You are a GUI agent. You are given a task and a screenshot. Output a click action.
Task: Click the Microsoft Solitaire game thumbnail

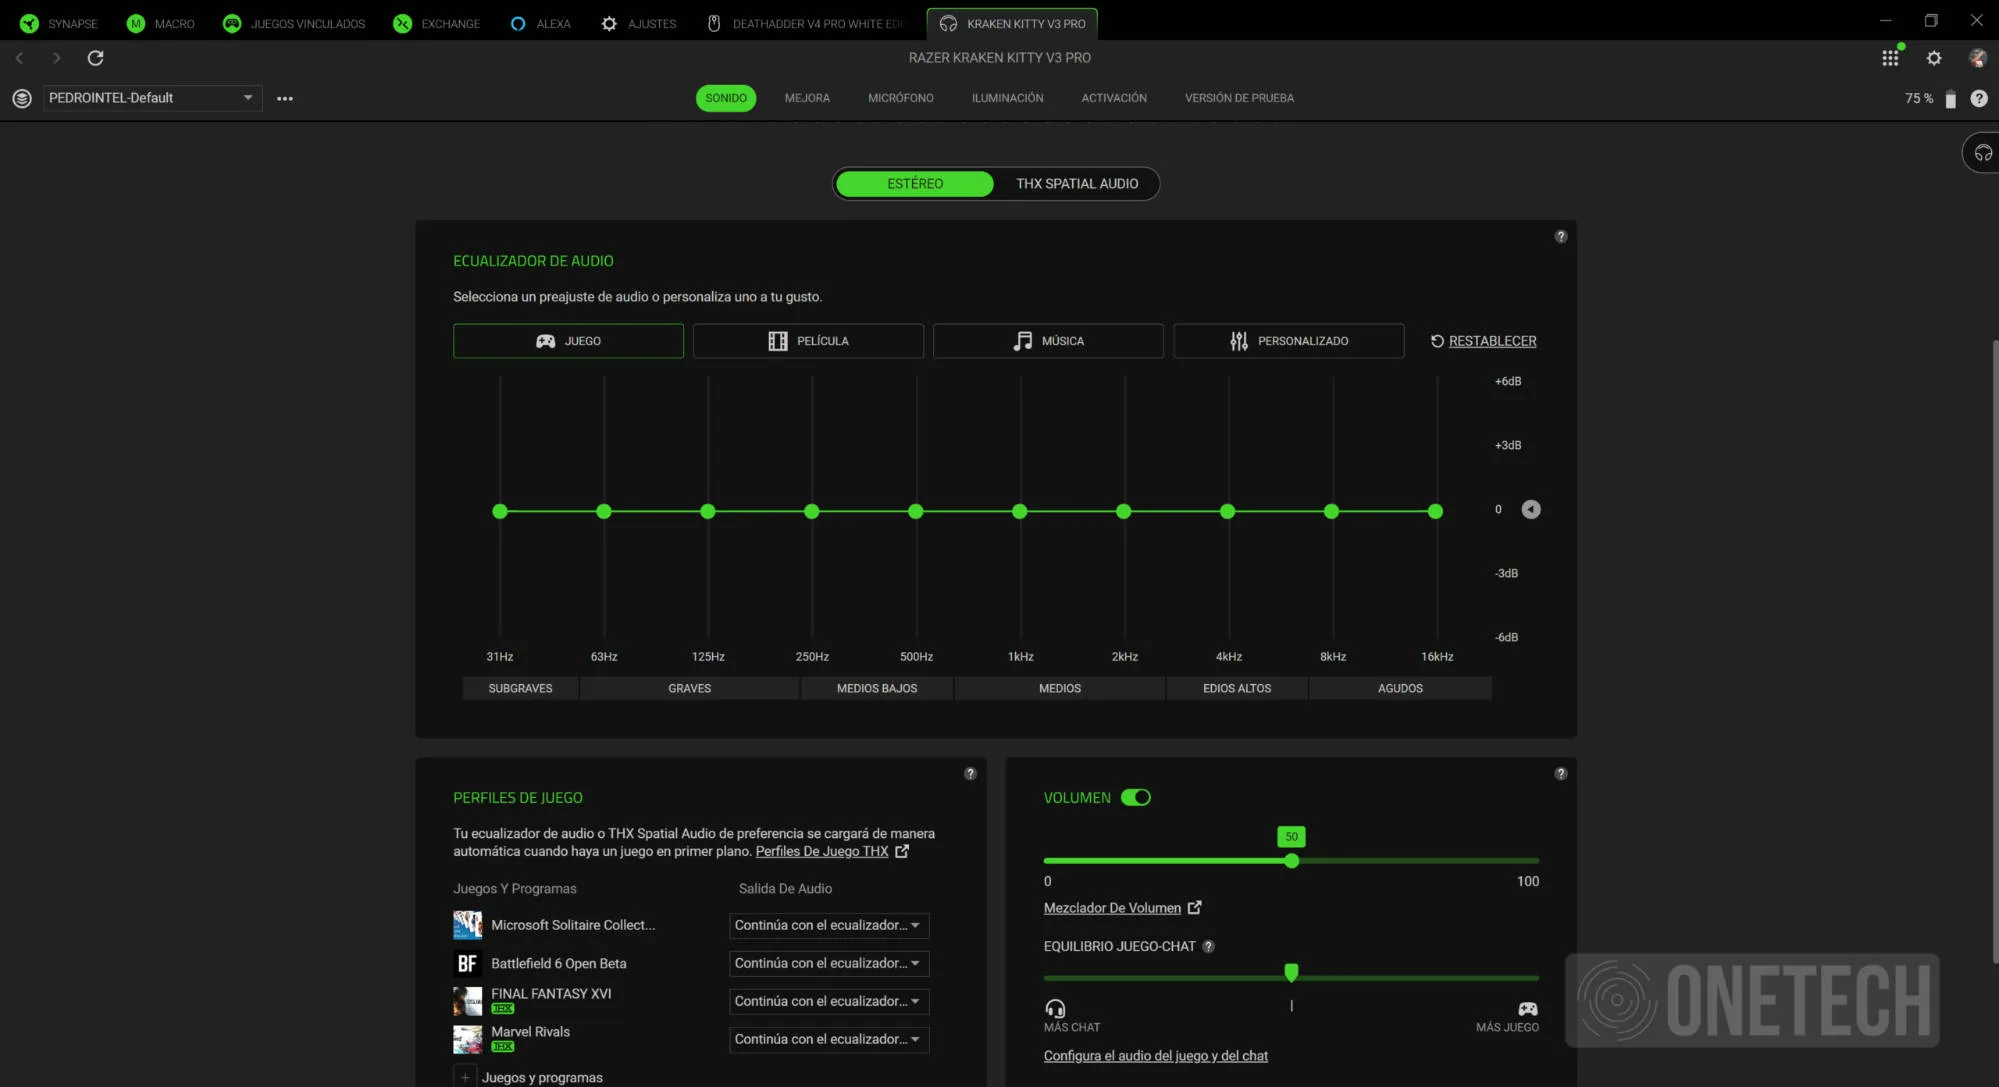tap(467, 925)
